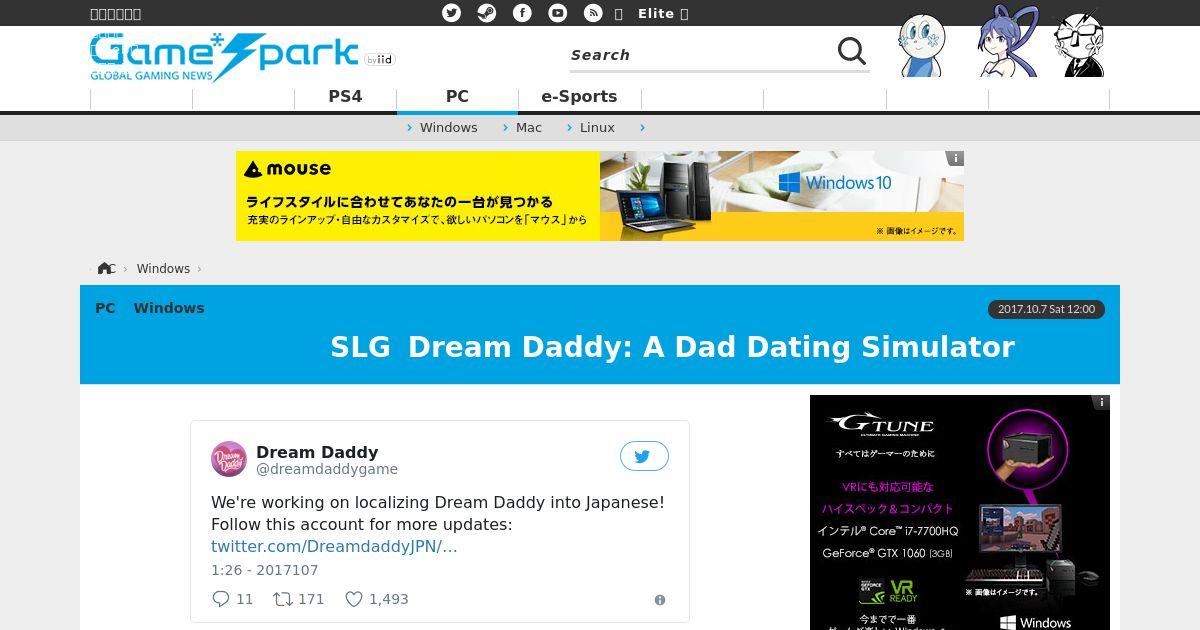This screenshot has height=630, width=1200.
Task: Click the @dreamdaddygame handle
Action: (x=327, y=470)
